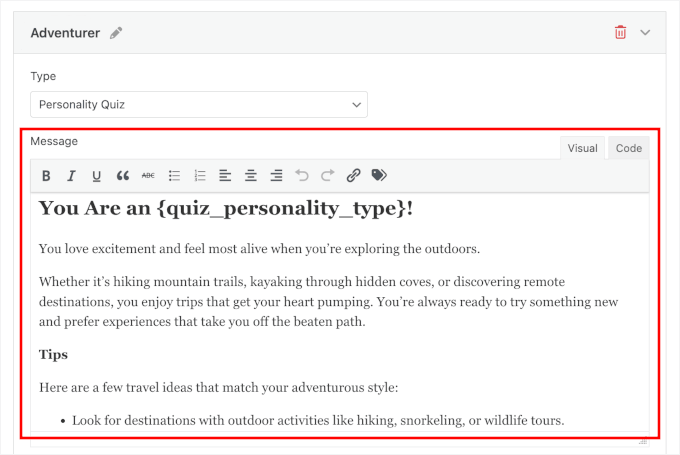Open the smart tags inserter icon

coord(379,176)
